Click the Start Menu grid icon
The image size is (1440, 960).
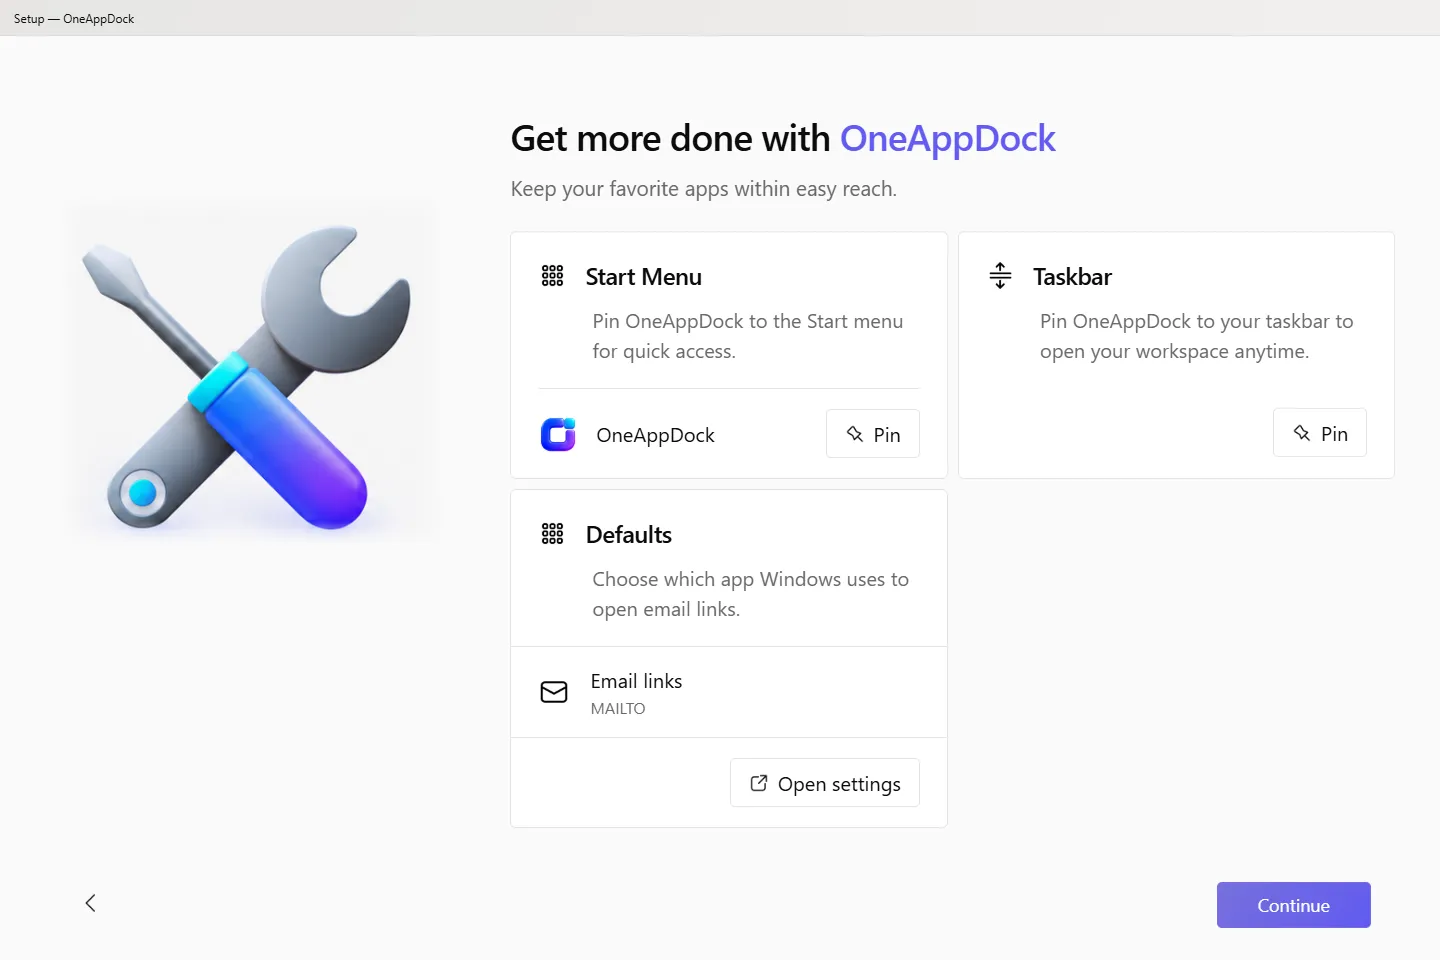point(552,276)
